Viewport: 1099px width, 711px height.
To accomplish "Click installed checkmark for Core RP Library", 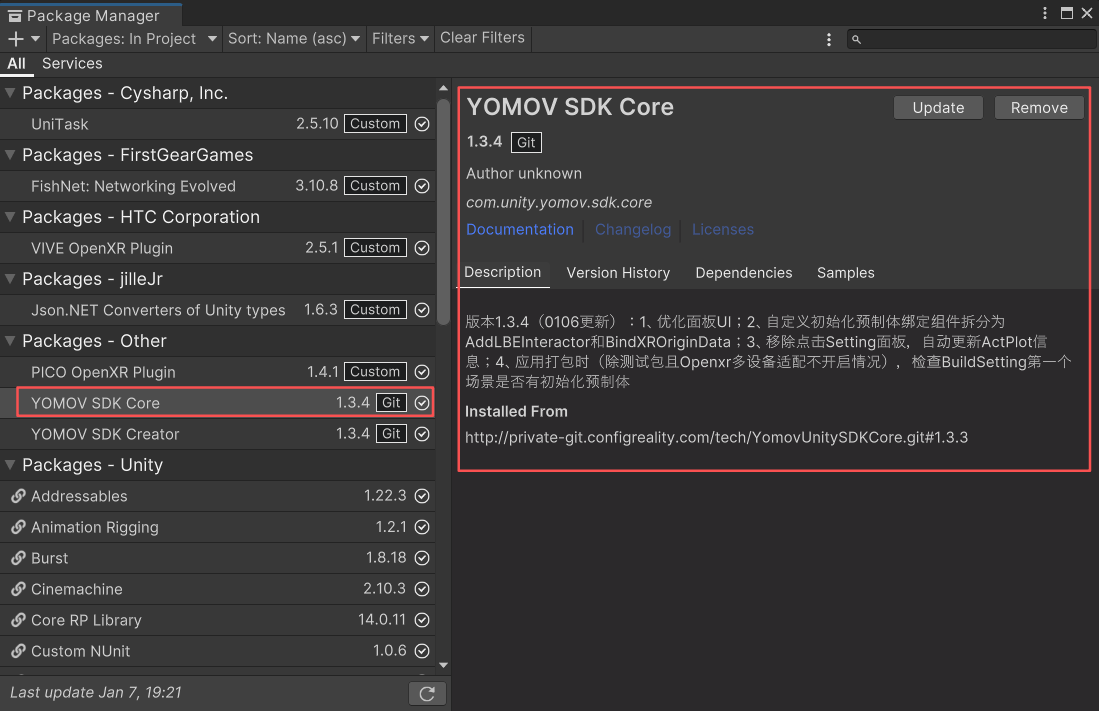I will 422,620.
